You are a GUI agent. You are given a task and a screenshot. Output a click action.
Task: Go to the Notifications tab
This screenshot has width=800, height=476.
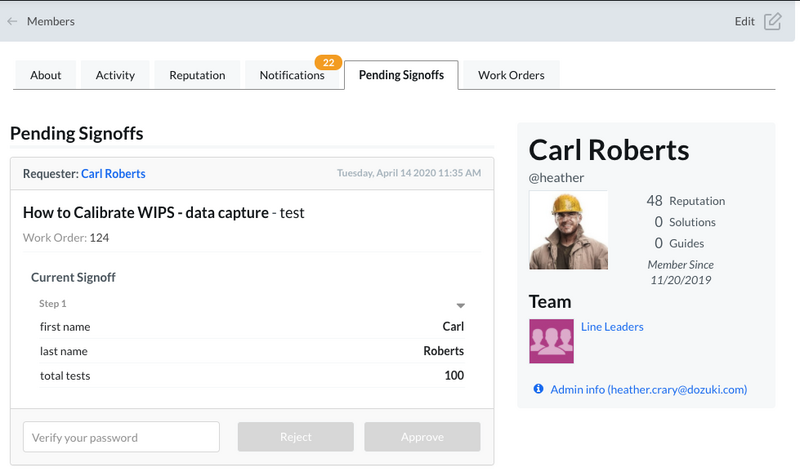click(x=292, y=75)
